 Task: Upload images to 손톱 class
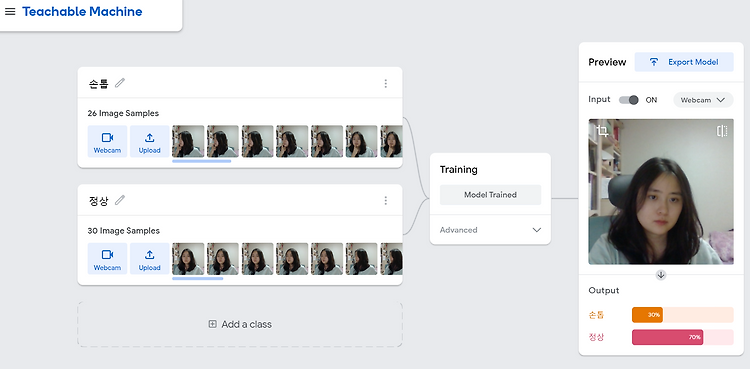coord(149,142)
